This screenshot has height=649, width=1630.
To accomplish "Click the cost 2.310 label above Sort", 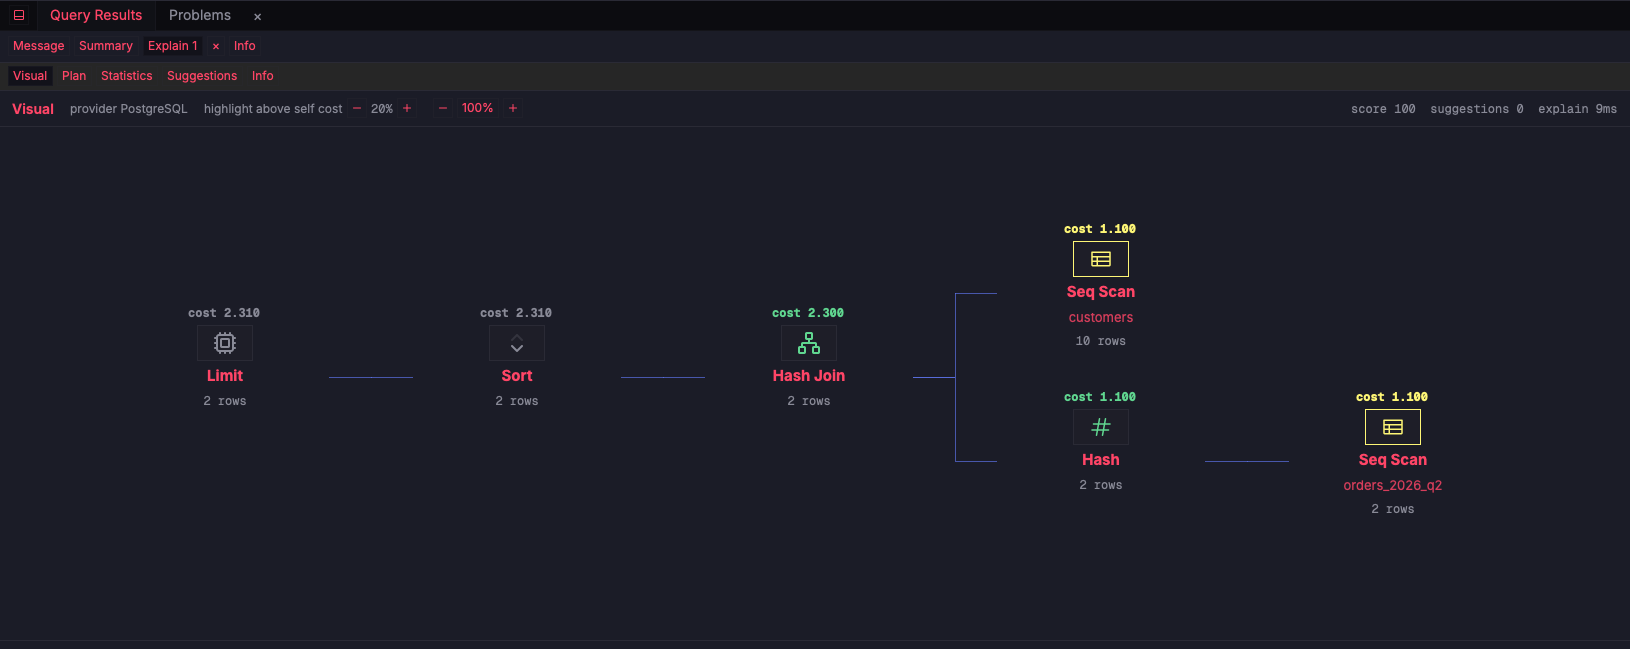I will pos(516,313).
